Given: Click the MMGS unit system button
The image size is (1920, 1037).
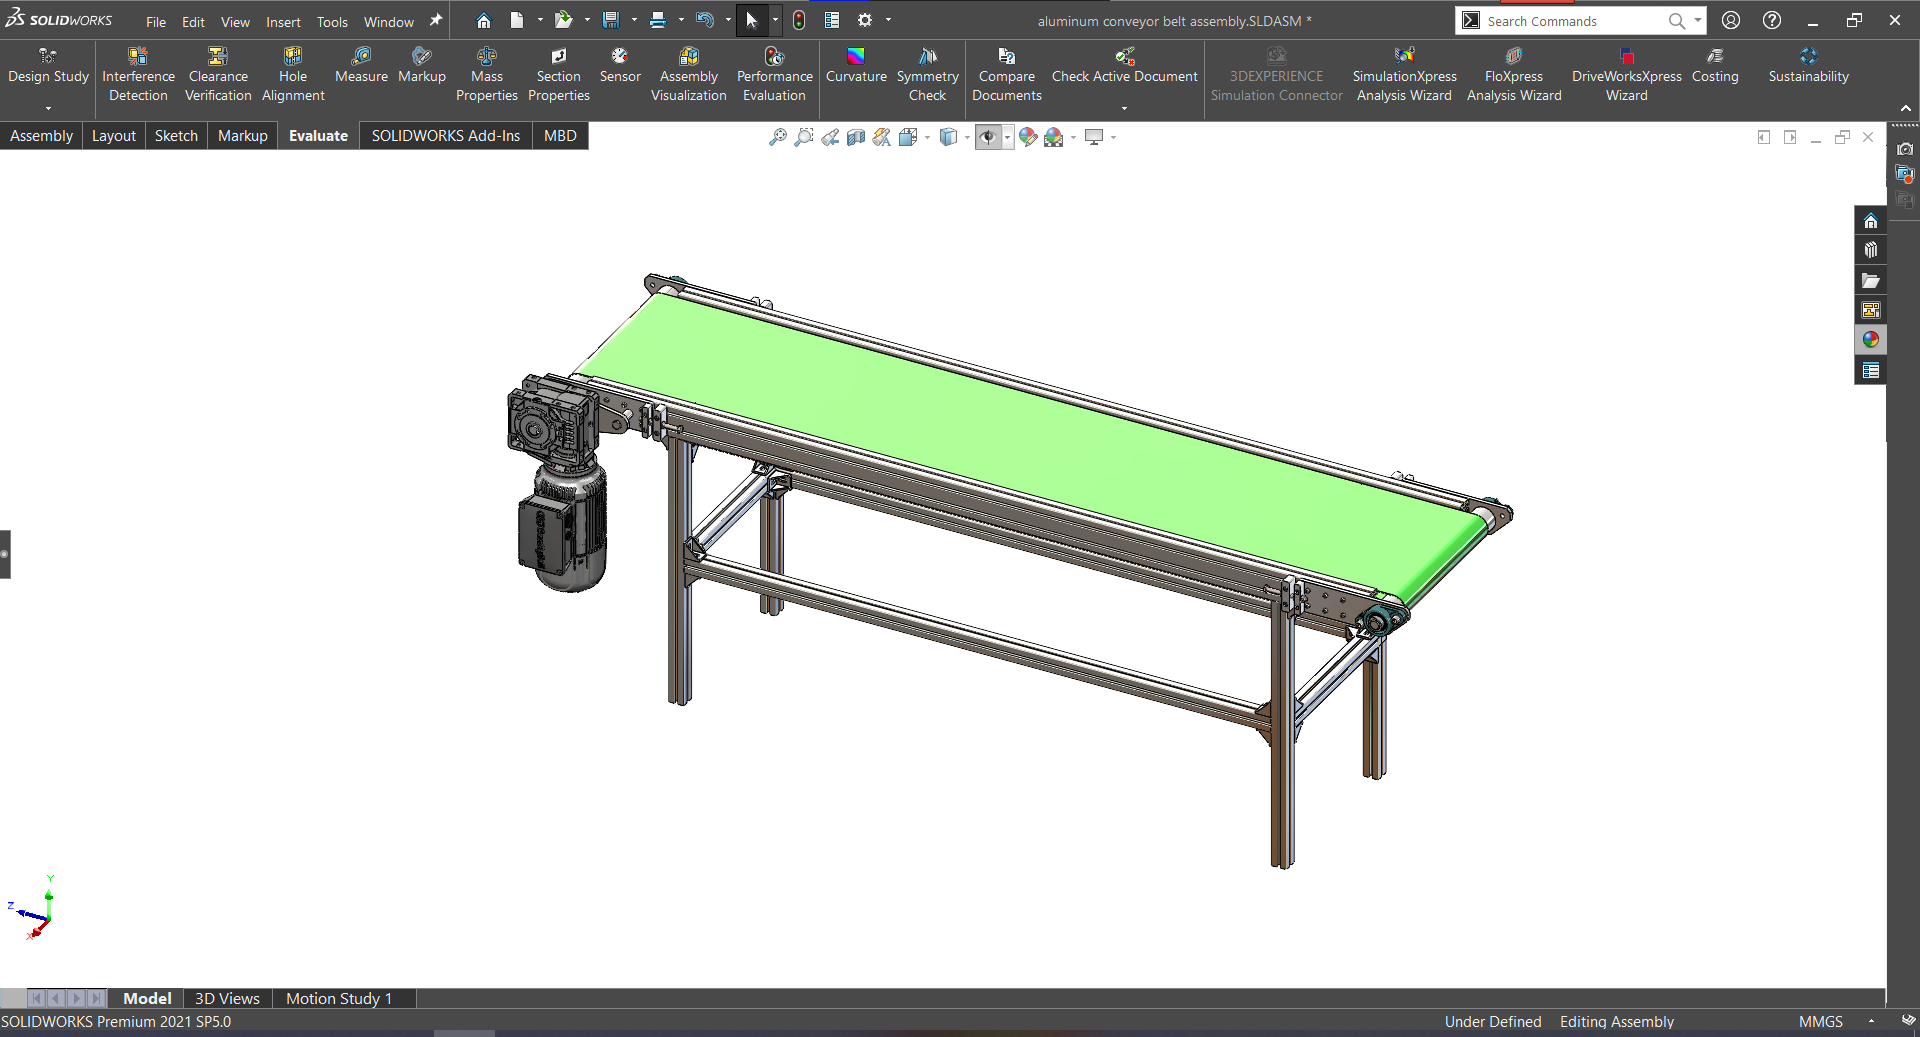Looking at the screenshot, I should tap(1820, 1021).
